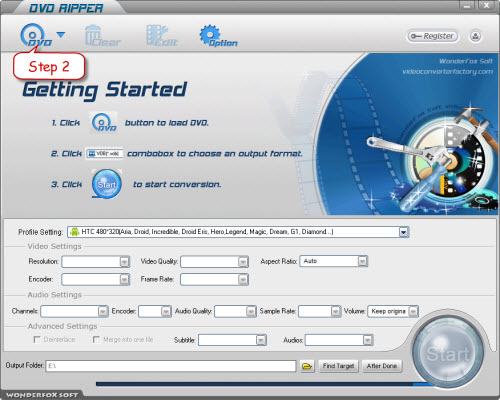Screen dimensions: 500x400
Task: Click the browse folder icon
Action: tap(307, 366)
